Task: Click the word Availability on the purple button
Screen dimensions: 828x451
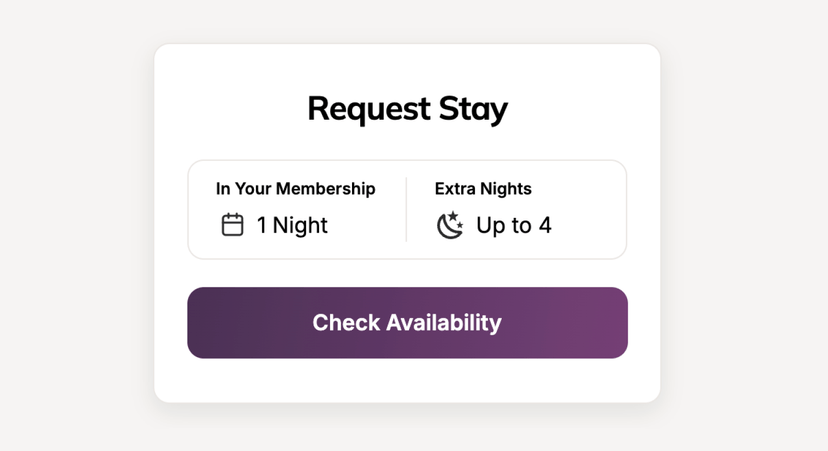Action: pyautogui.click(x=444, y=323)
